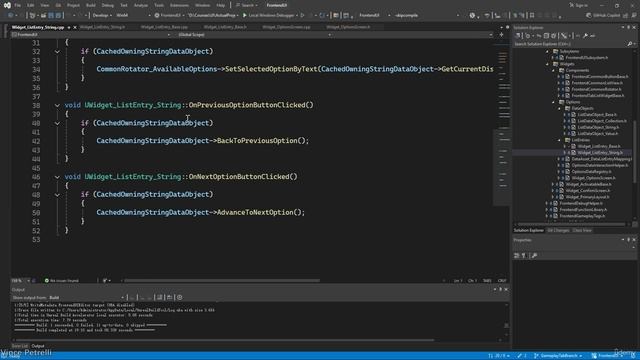Click Local Windows Debugger label

(271, 16)
